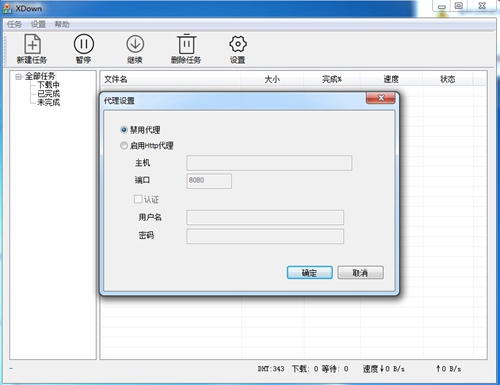
Task: Select the 启用Http代理 radio button
Action: (x=124, y=145)
